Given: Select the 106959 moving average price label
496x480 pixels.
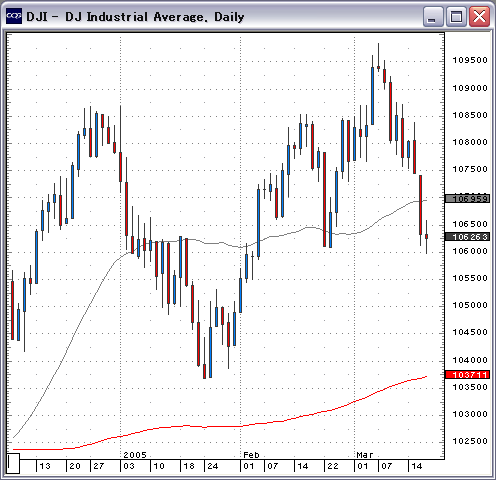Looking at the screenshot, I should [x=468, y=199].
